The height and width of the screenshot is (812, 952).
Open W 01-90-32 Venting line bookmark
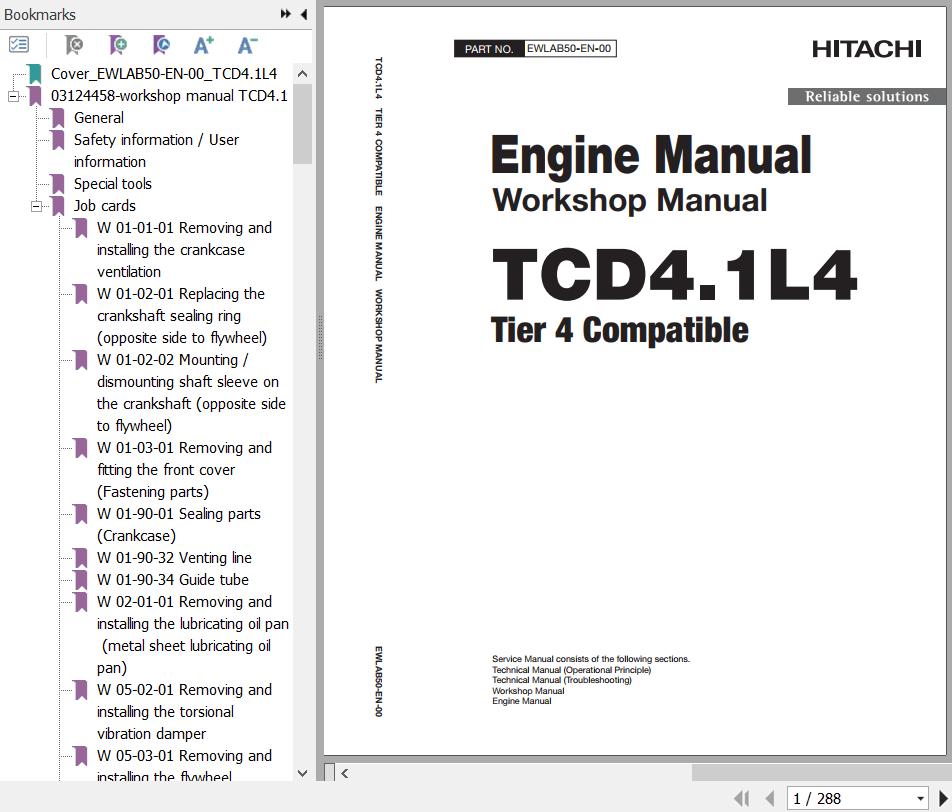[174, 558]
